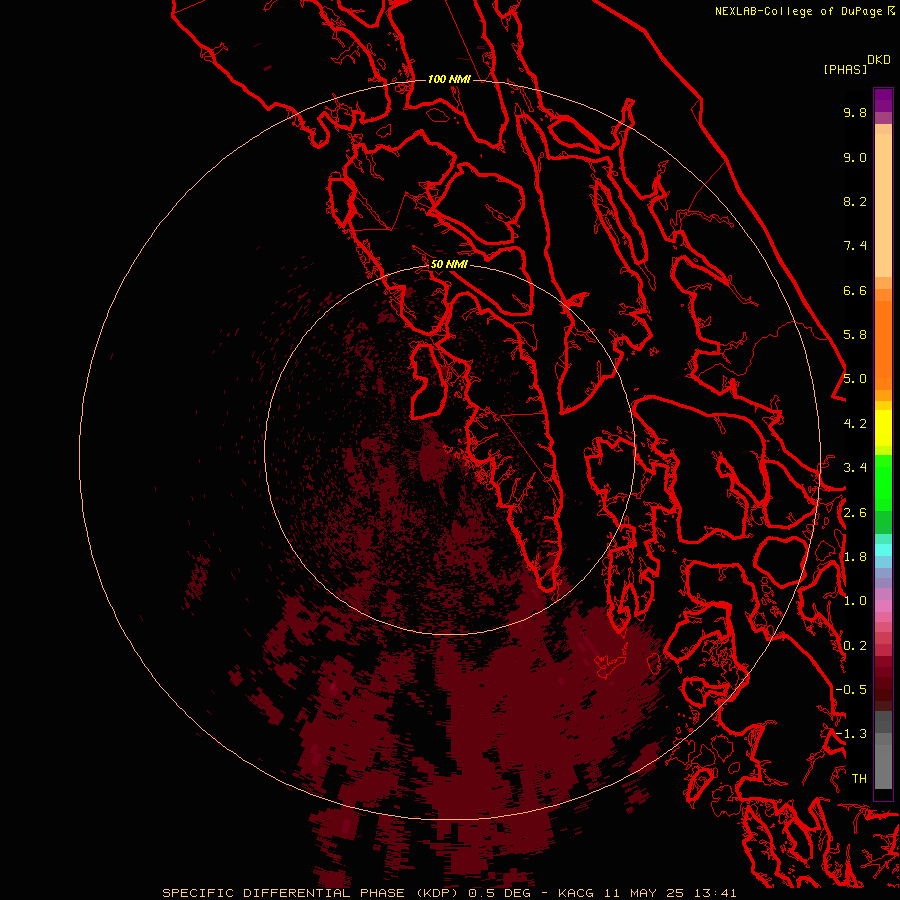
Task: Click the 6.6 legend value
Action: (x=855, y=290)
